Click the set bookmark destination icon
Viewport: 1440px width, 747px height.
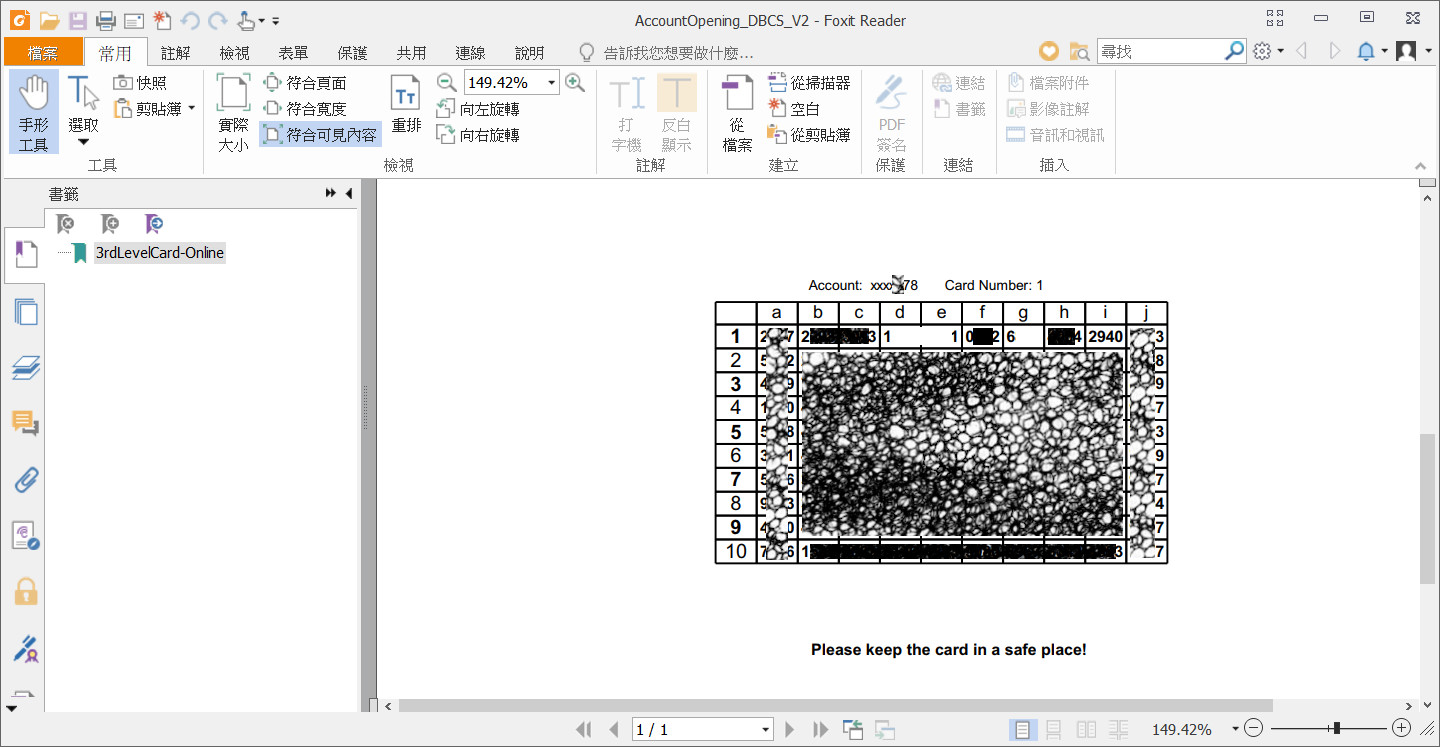click(154, 223)
